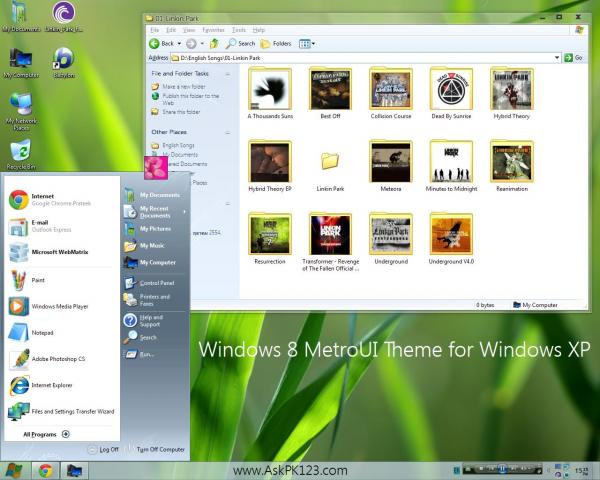Open My Network Places desktop icon
The width and height of the screenshot is (600, 480).
21,112
